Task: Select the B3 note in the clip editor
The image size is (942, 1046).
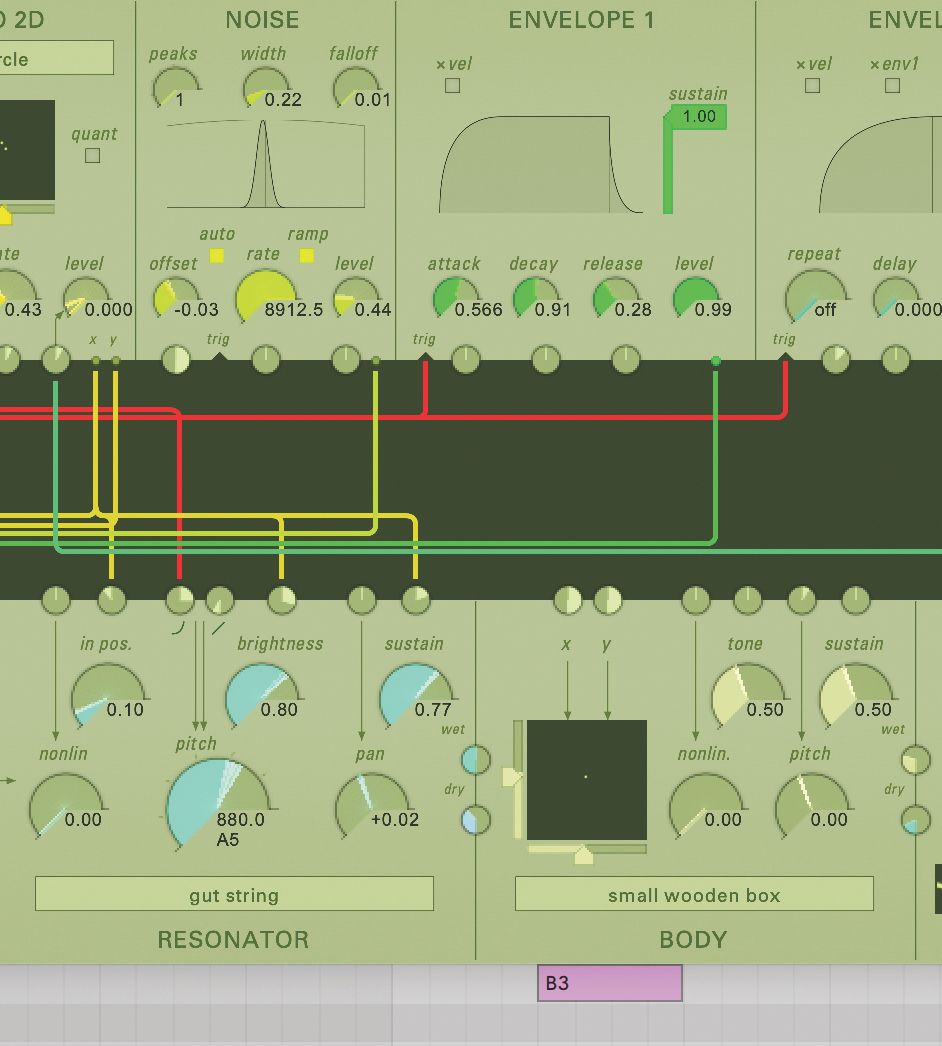Action: click(x=609, y=983)
